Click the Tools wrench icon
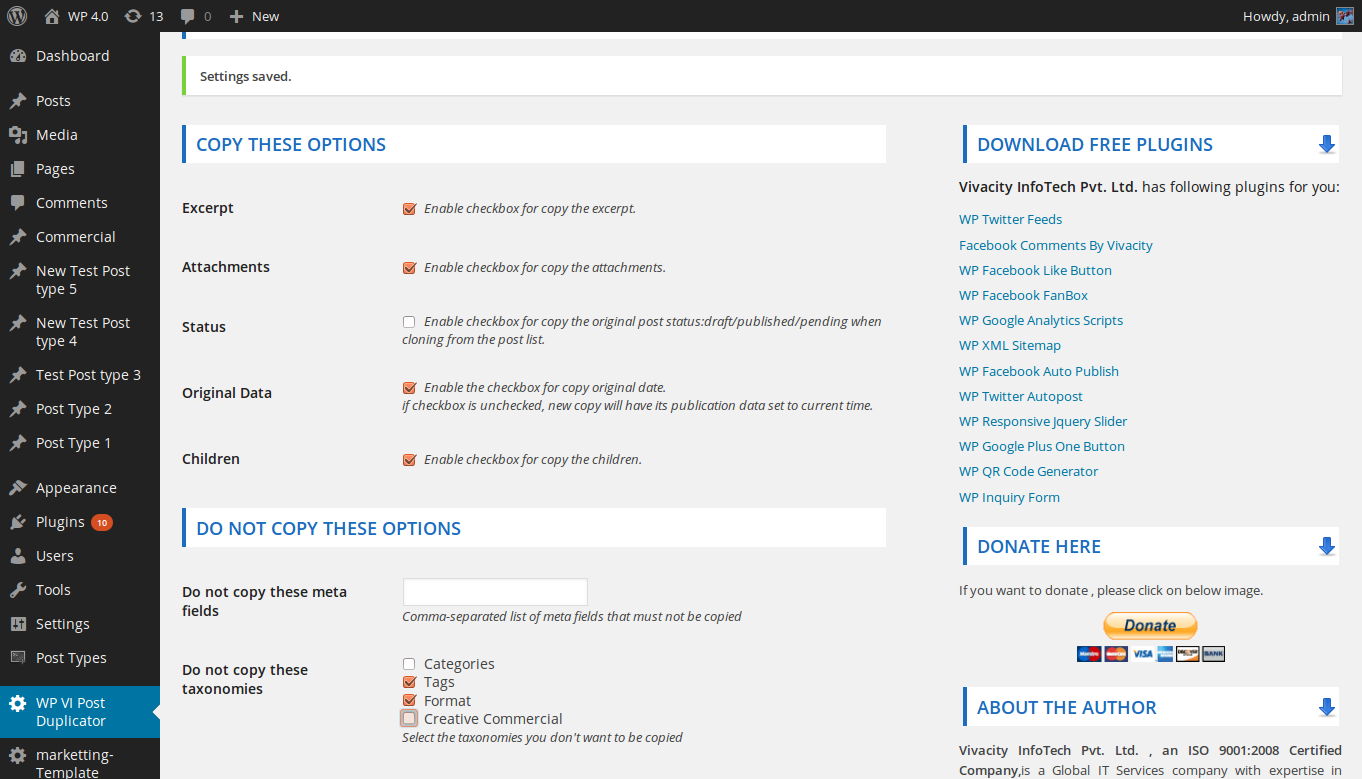1362x779 pixels. (x=17, y=590)
